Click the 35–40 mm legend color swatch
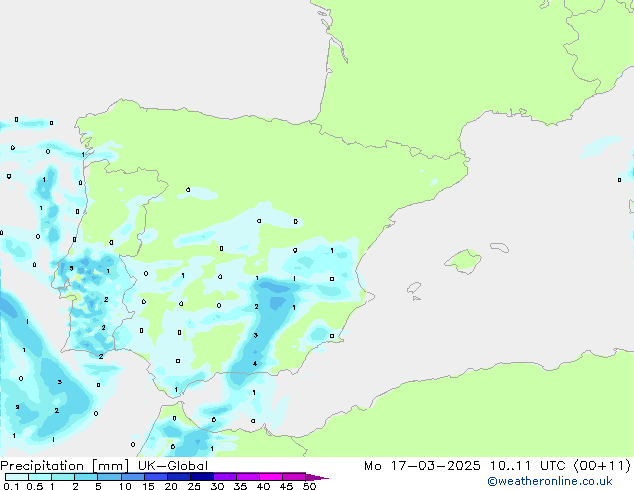 pyautogui.click(x=248, y=477)
